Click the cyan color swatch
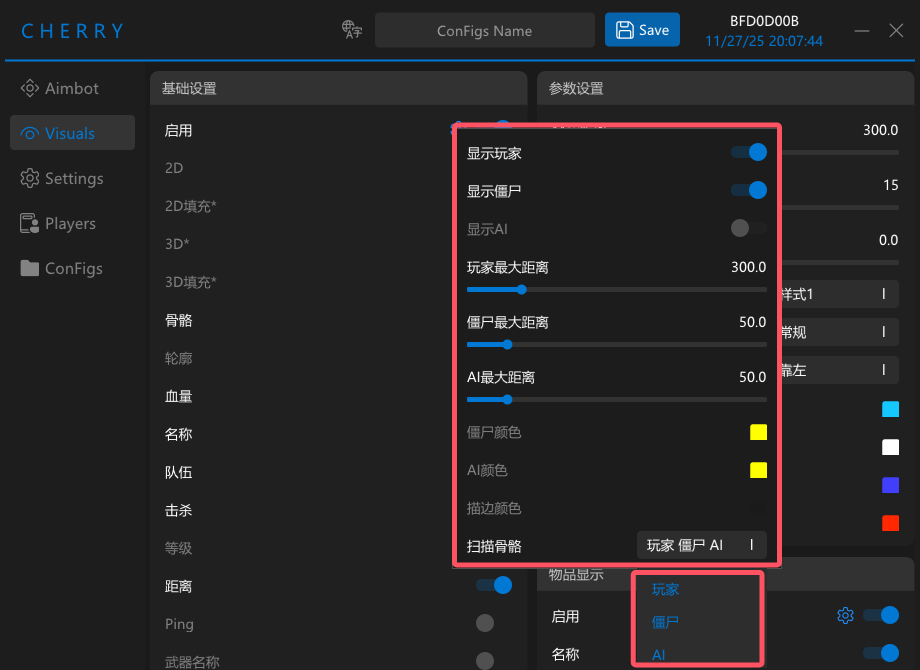 tap(890, 409)
